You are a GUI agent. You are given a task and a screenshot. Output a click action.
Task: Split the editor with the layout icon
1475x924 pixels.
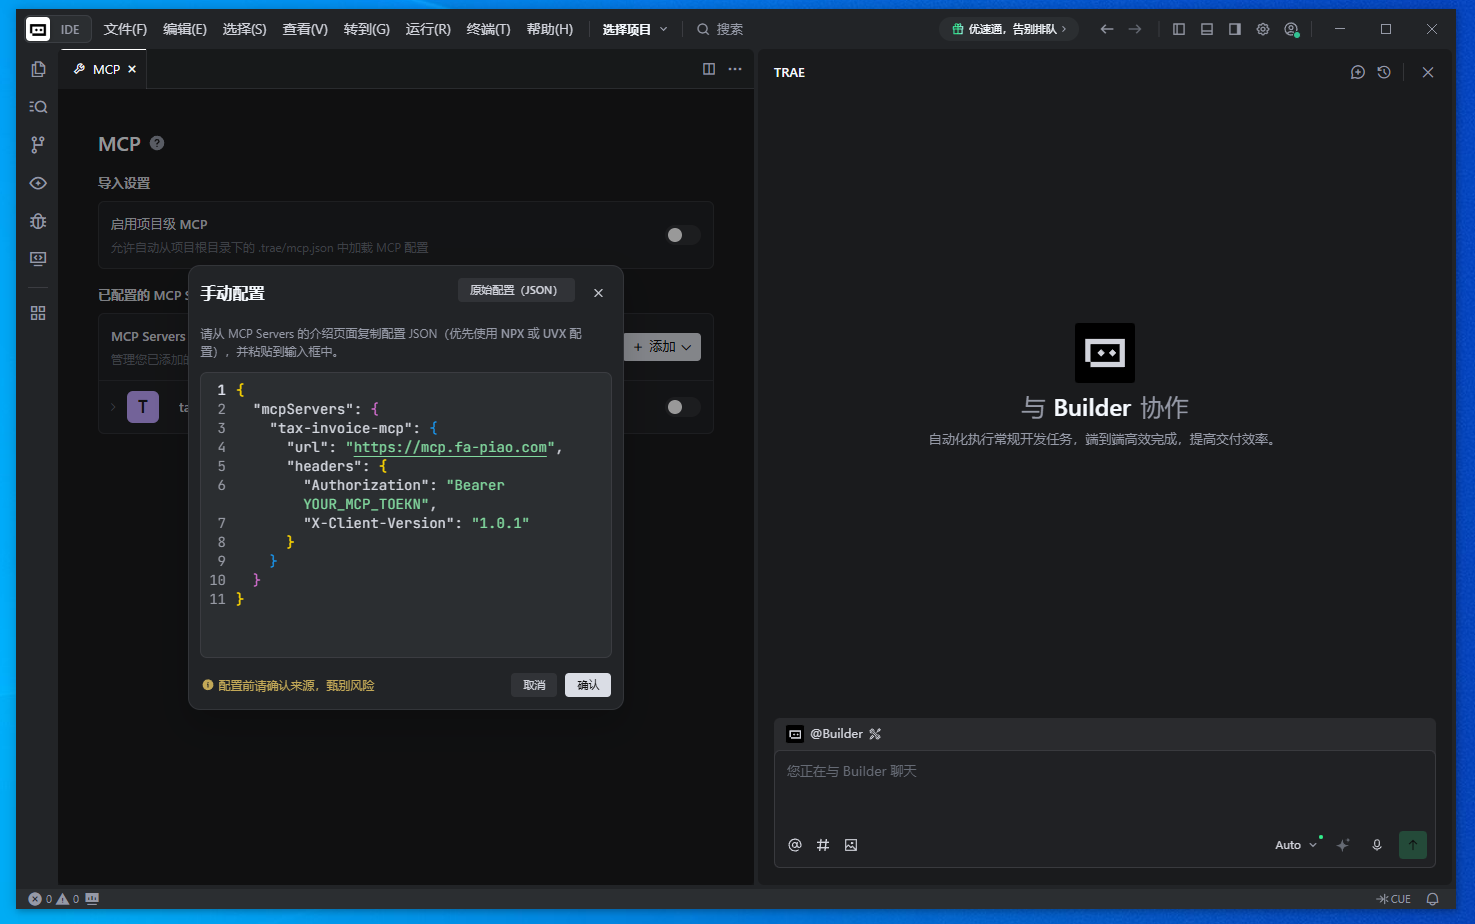point(709,69)
